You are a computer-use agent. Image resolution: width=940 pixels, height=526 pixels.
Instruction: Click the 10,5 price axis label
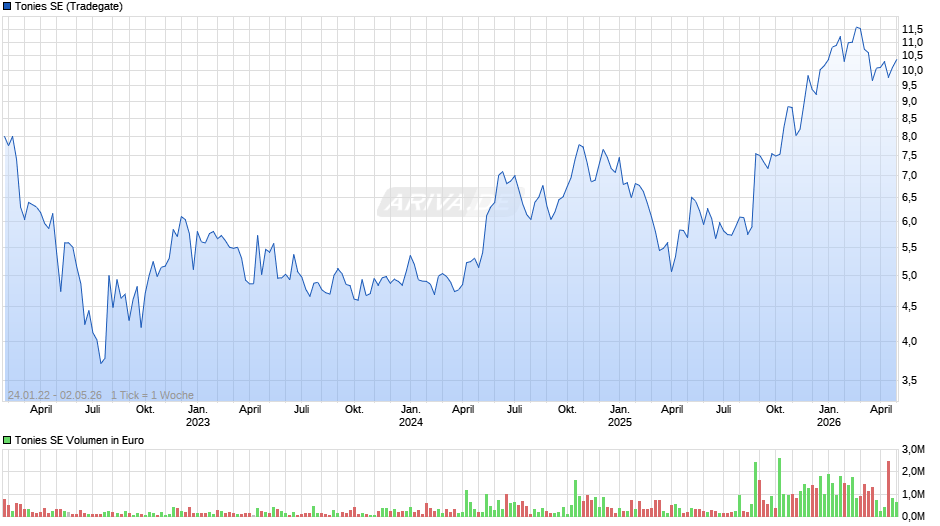click(x=912, y=56)
